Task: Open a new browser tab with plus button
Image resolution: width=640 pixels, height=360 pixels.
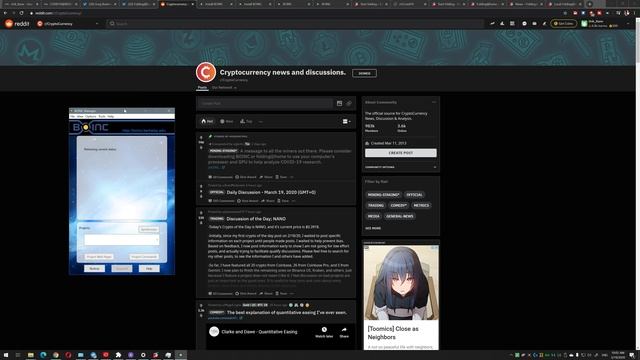Action: (589, 4)
